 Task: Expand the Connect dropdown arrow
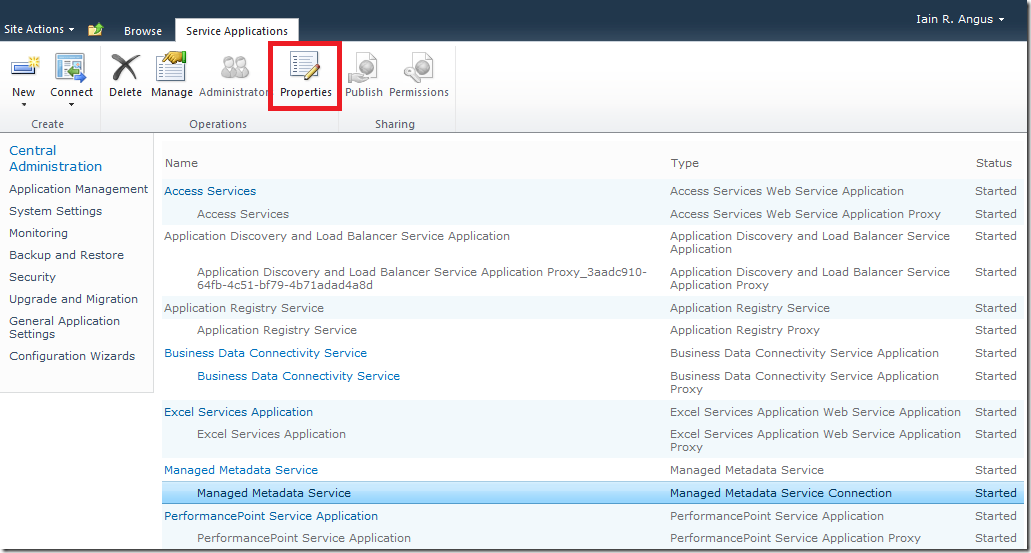pyautogui.click(x=71, y=105)
